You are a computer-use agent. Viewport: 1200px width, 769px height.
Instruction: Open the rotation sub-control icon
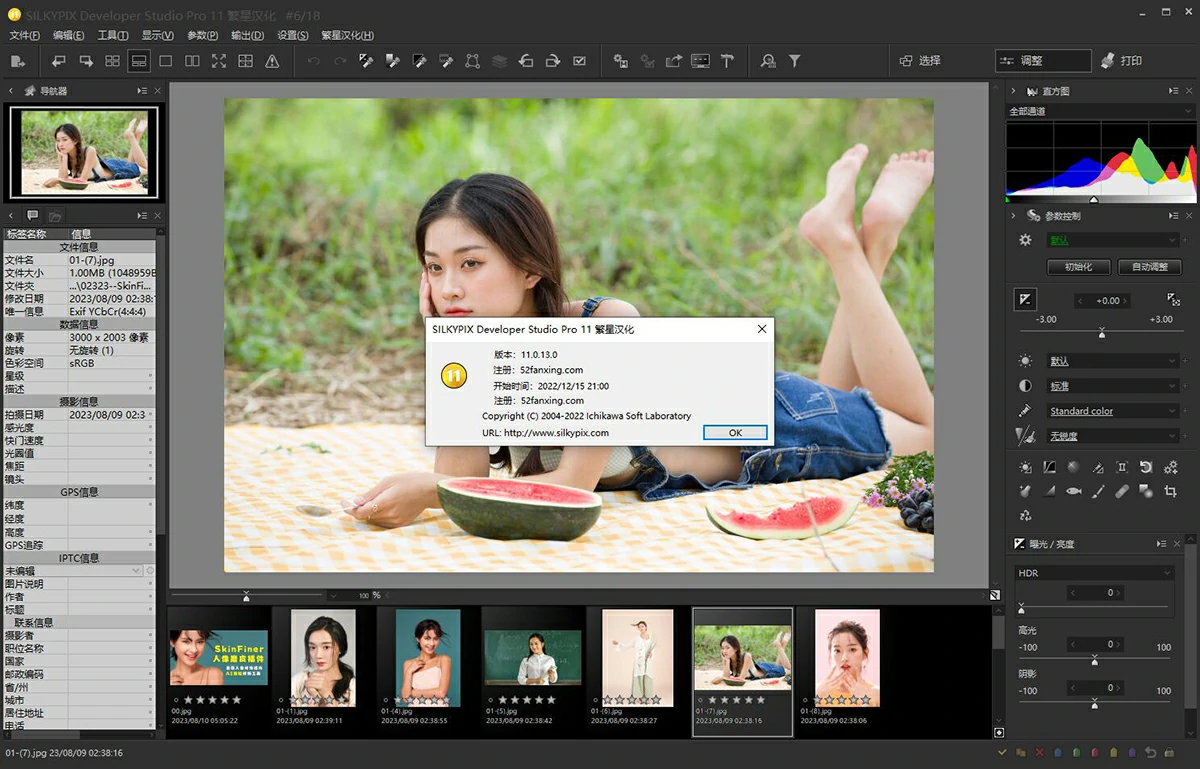pyautogui.click(x=1146, y=467)
